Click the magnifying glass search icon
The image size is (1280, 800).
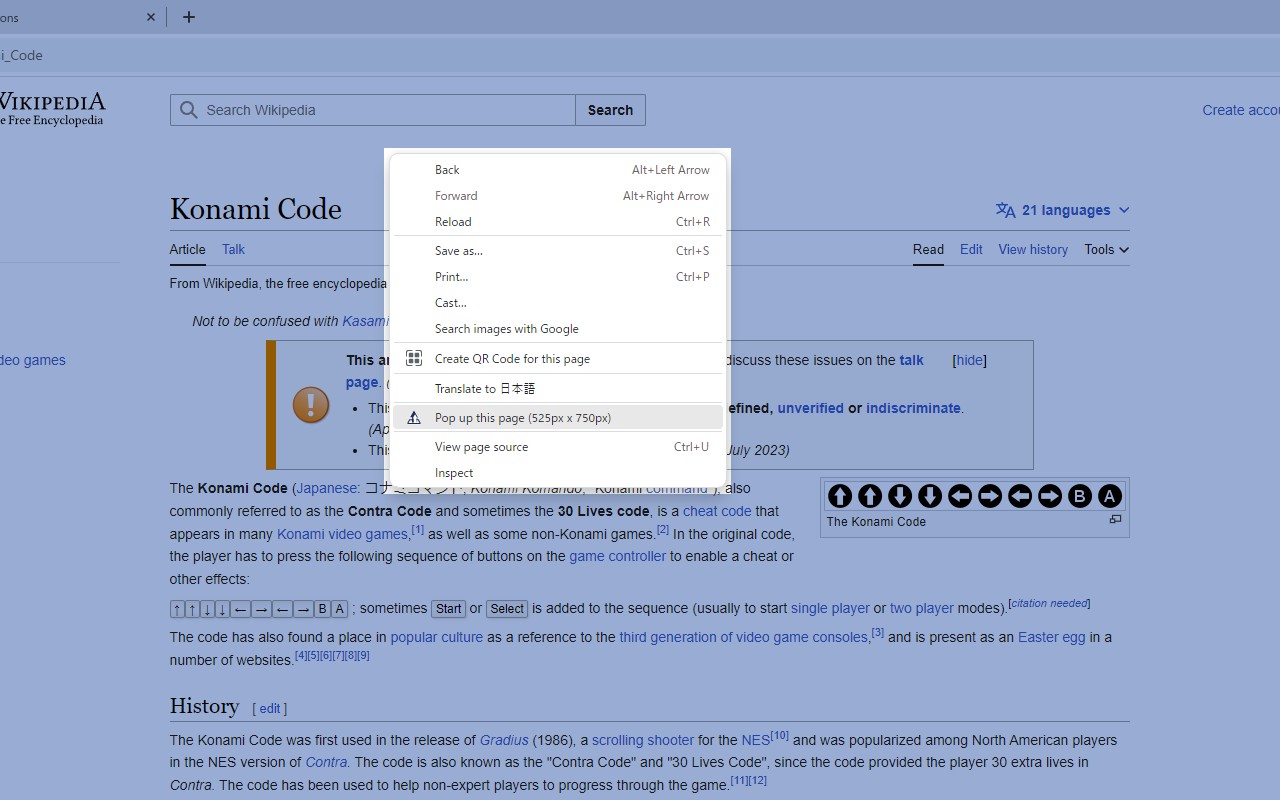(x=188, y=110)
